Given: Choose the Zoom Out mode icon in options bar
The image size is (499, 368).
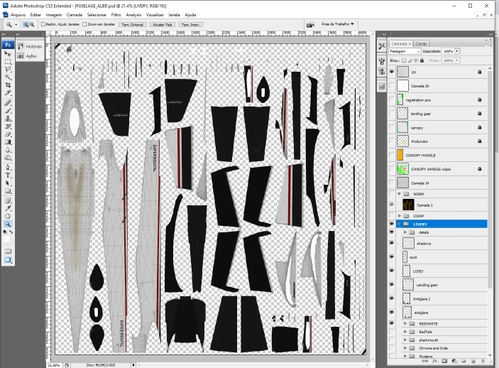Looking at the screenshot, I should click(32, 24).
